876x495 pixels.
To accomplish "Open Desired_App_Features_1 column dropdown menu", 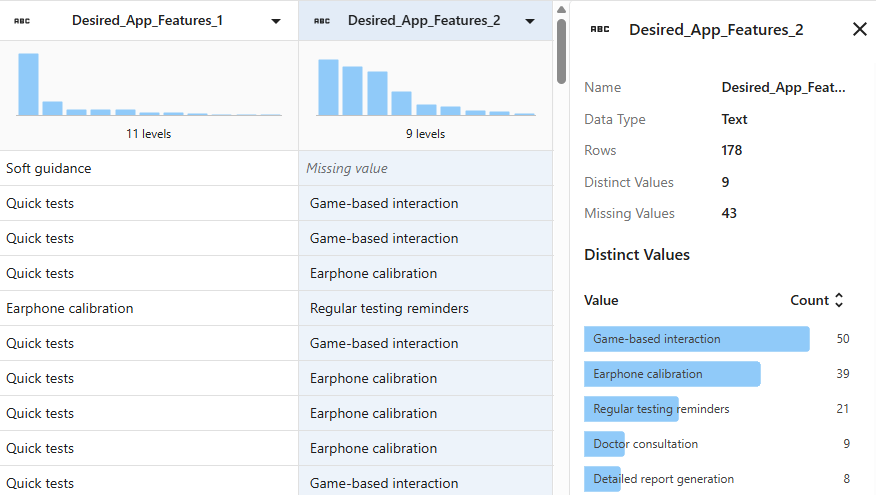I will [x=276, y=21].
